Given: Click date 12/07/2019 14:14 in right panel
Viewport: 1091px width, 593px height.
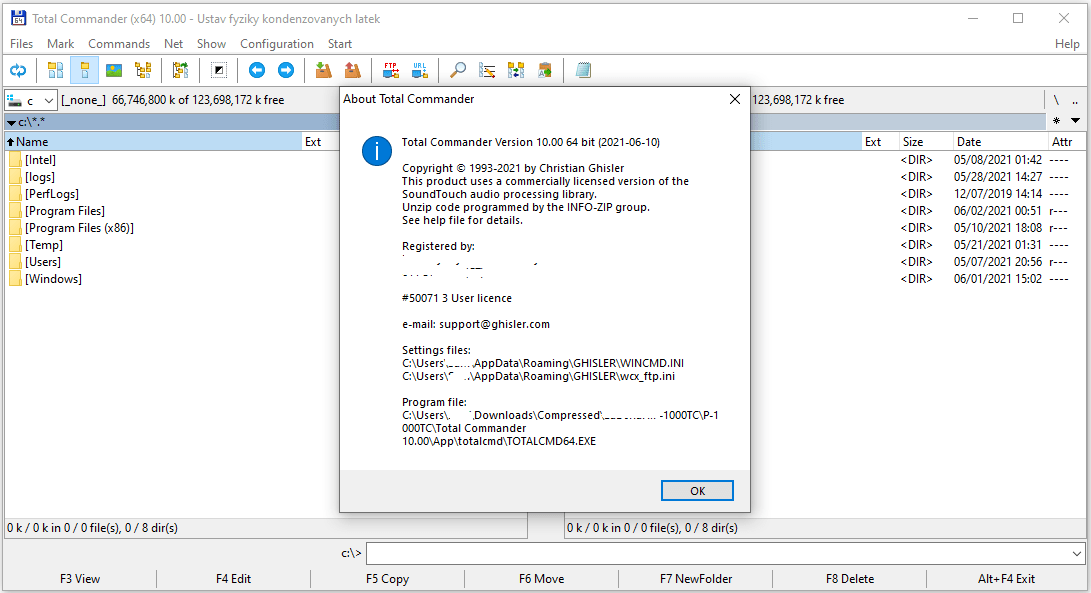Looking at the screenshot, I should click(998, 194).
